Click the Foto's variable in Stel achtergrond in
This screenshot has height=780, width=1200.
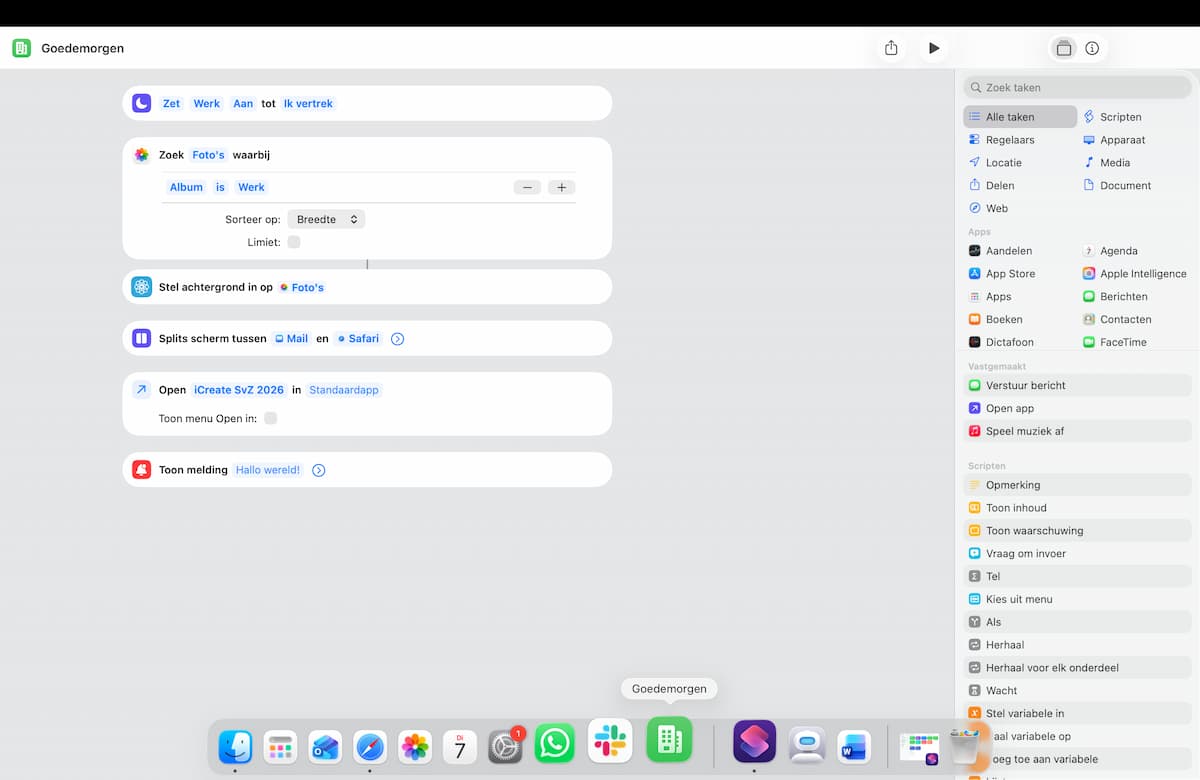(302, 287)
